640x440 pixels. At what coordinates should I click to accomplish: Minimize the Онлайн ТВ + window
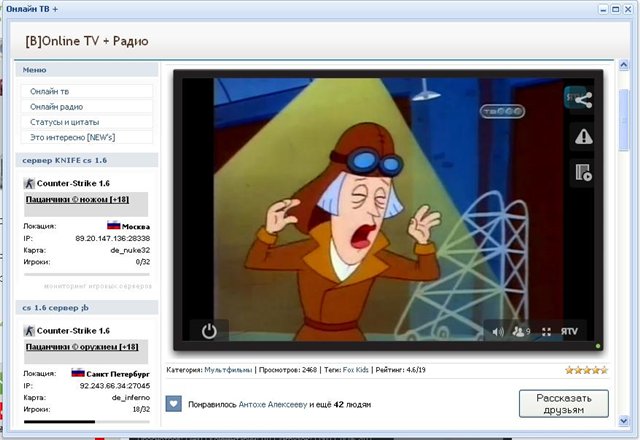pos(603,9)
